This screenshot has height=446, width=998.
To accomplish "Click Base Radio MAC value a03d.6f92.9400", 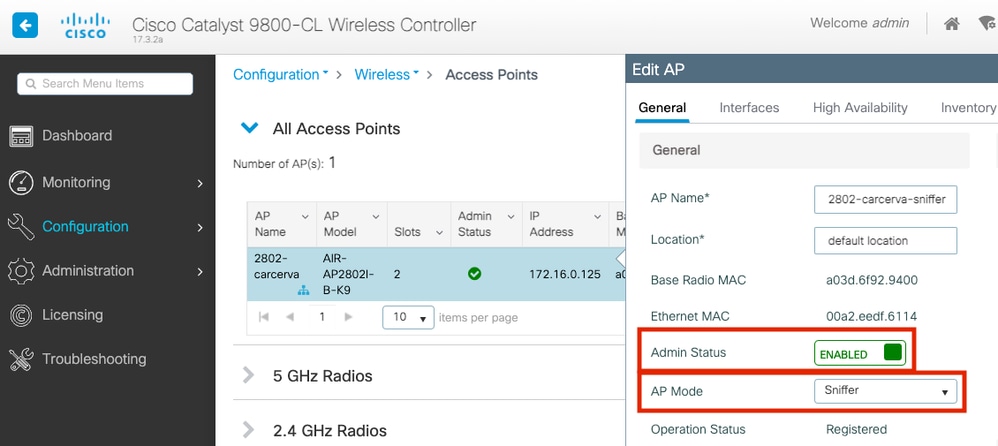I will (872, 280).
